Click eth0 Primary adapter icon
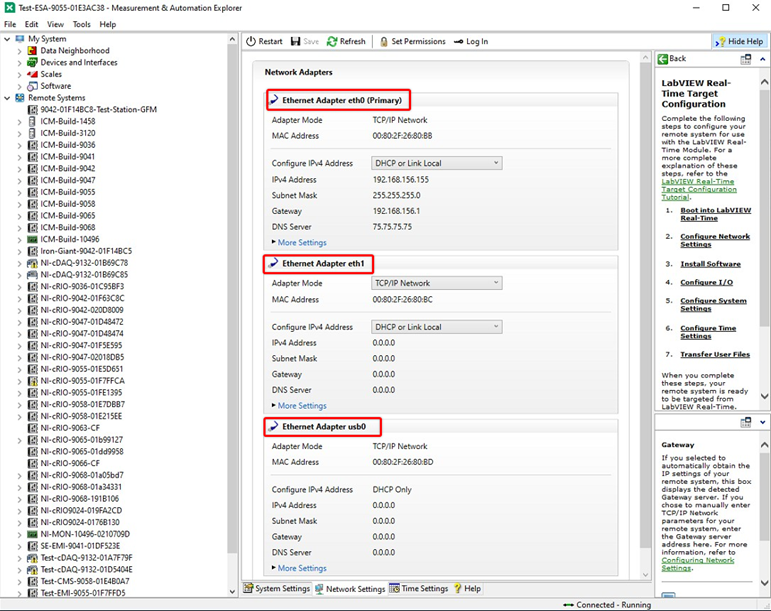This screenshot has height=611, width=771. click(x=274, y=100)
